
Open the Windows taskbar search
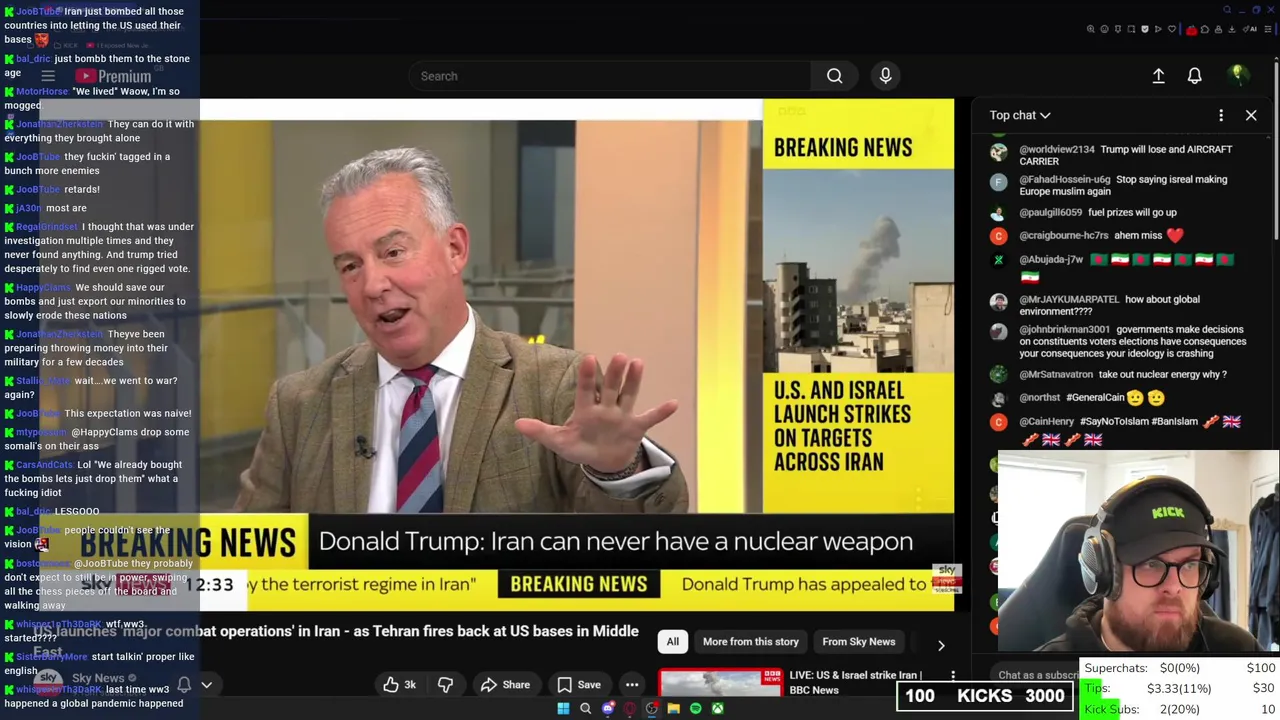pos(585,709)
